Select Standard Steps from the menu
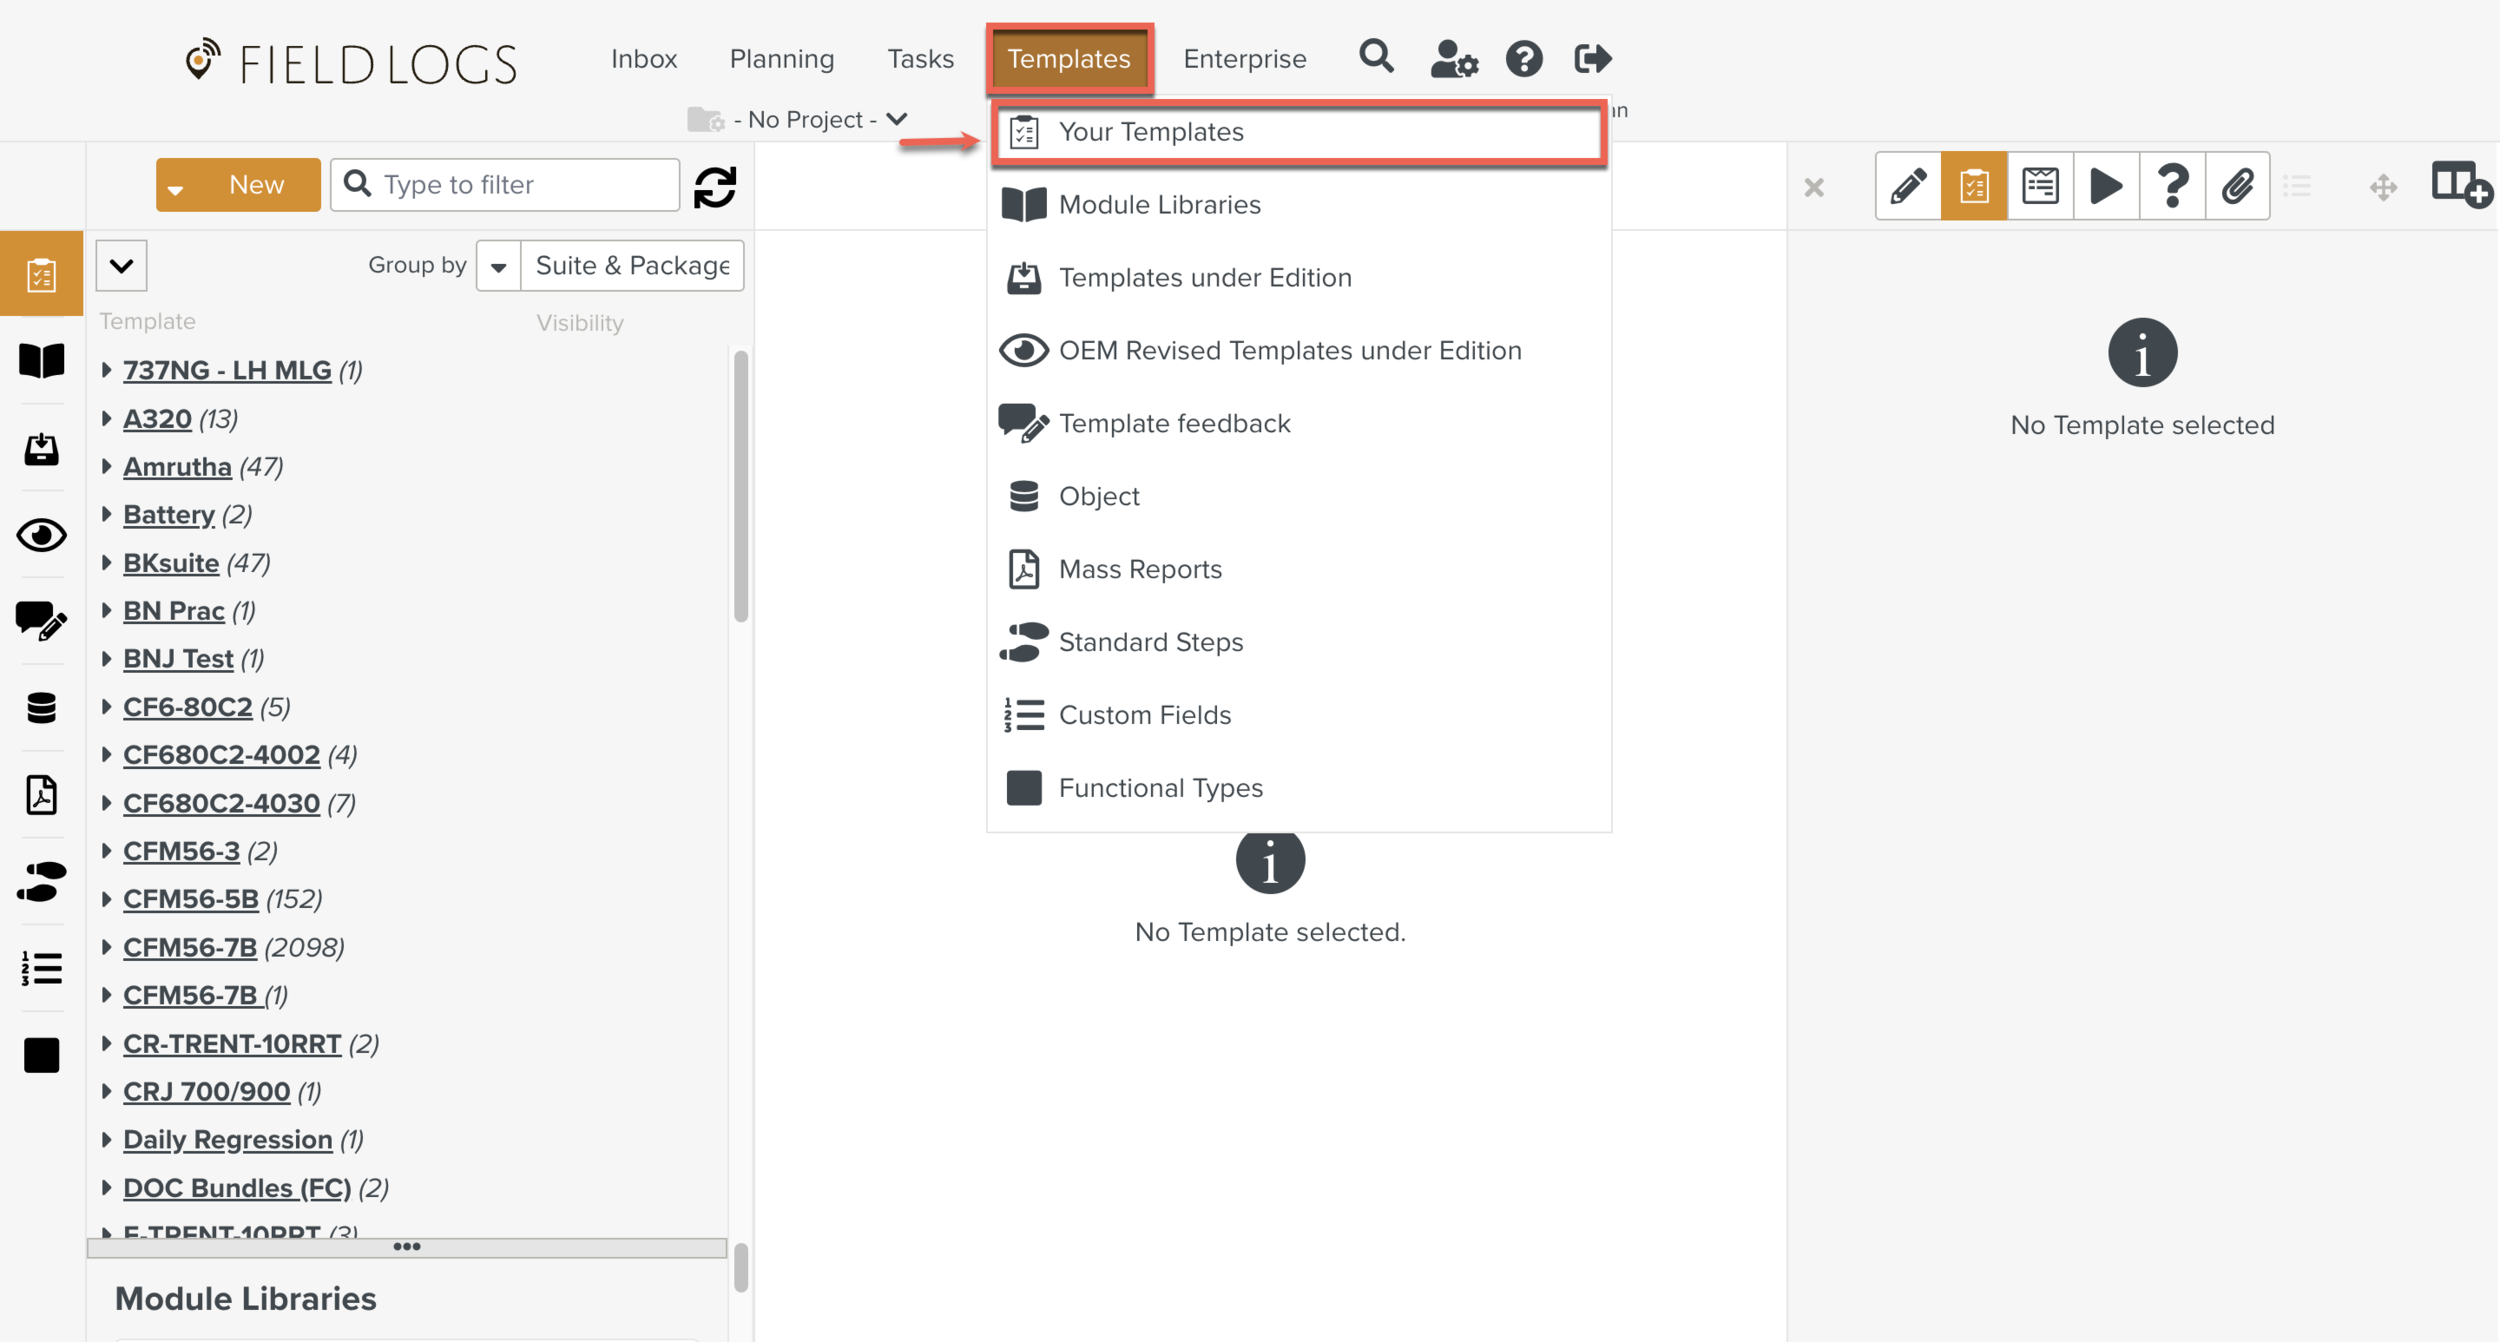2500x1342 pixels. (x=1300, y=642)
